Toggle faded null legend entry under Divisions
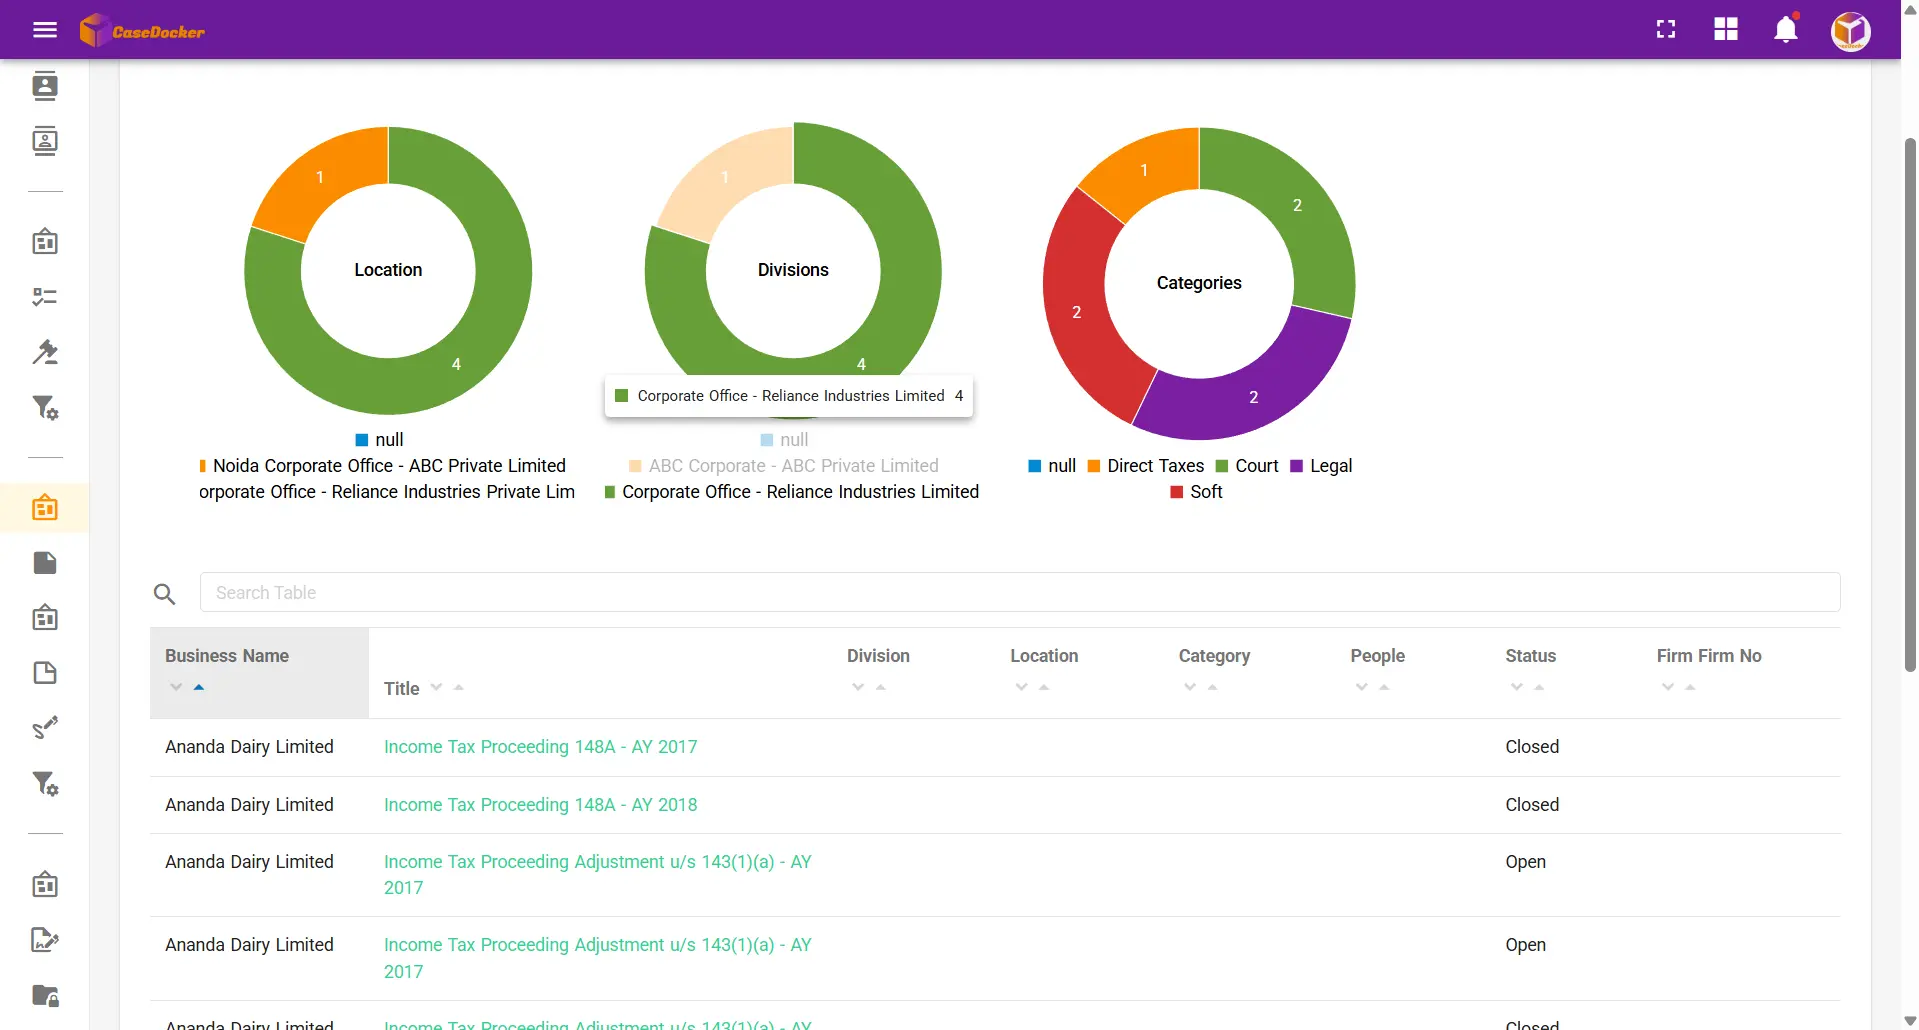Viewport: 1919px width, 1030px height. (x=784, y=440)
